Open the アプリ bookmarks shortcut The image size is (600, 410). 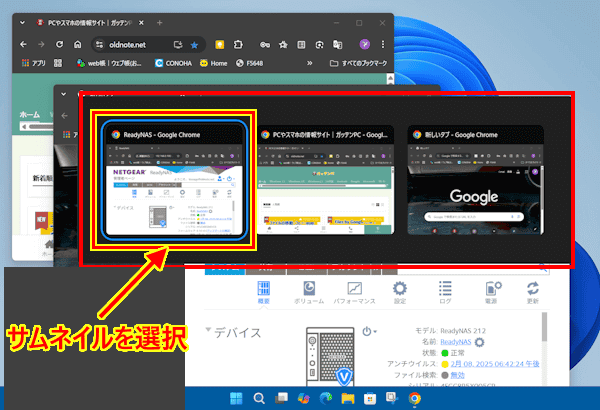pyautogui.click(x=33, y=63)
